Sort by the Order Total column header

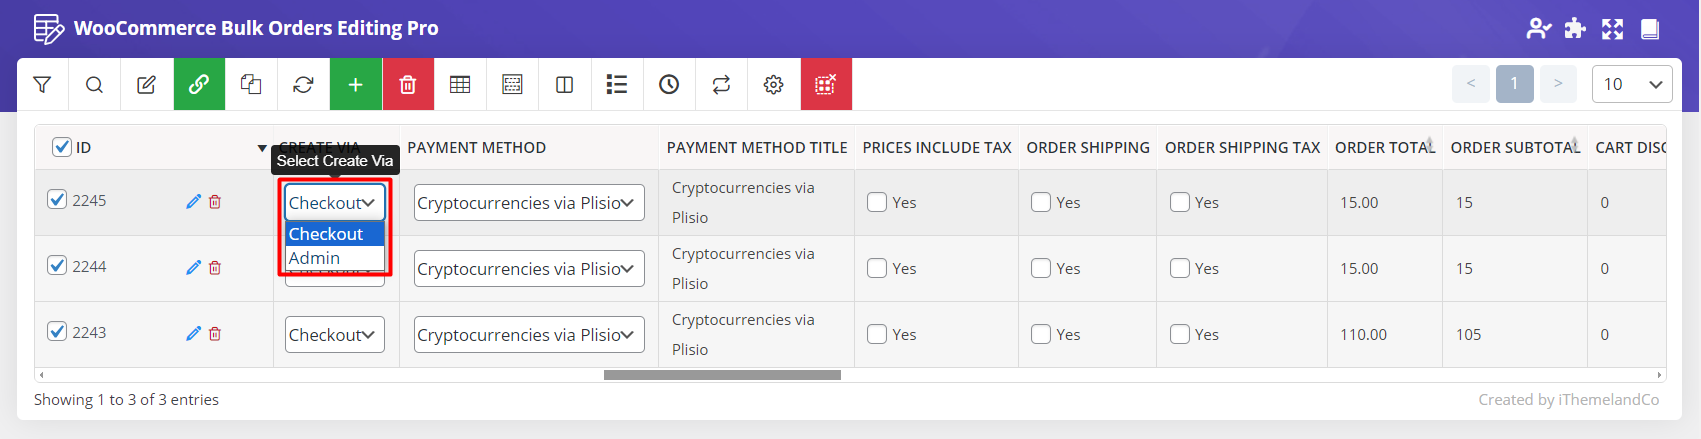tap(1384, 147)
